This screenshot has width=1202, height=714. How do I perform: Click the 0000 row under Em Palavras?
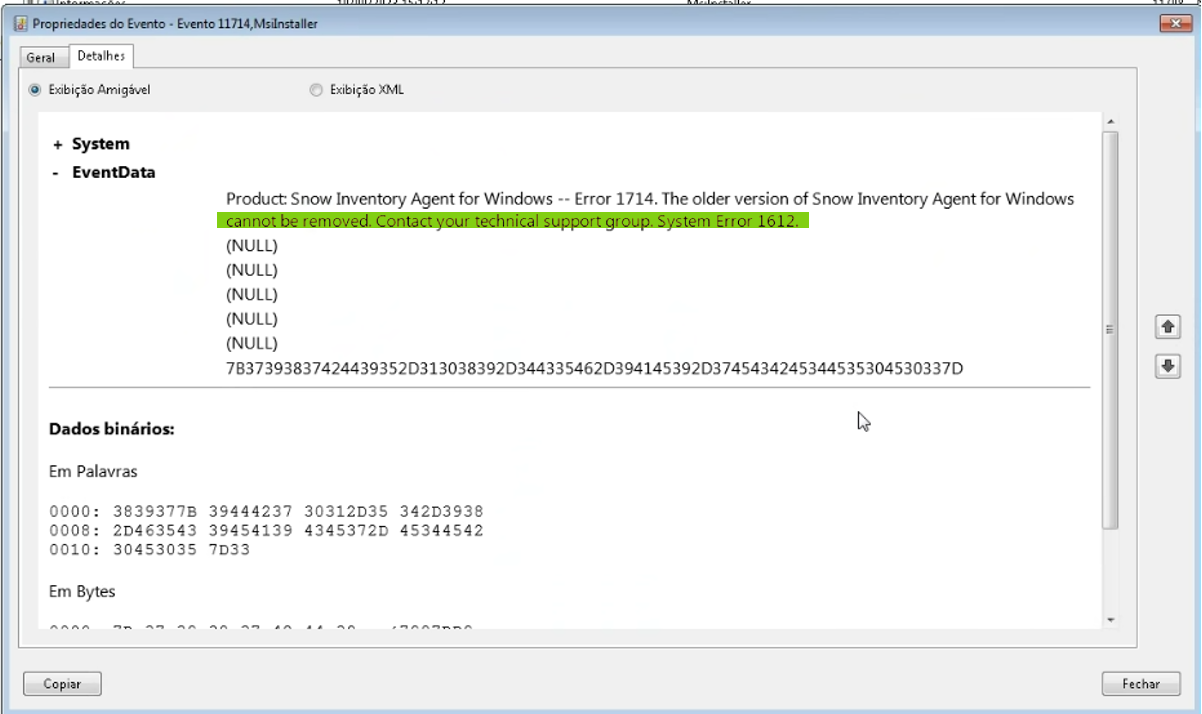(266, 511)
